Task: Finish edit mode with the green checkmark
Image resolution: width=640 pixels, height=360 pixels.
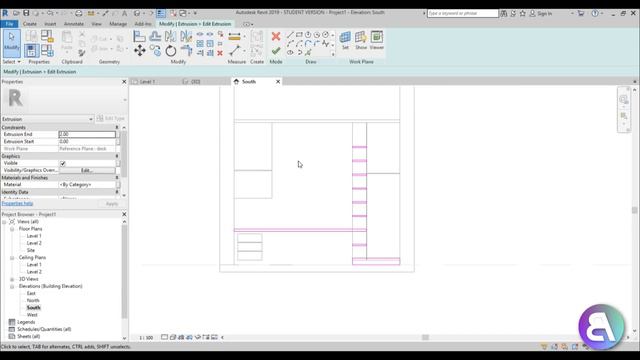Action: tap(276, 51)
